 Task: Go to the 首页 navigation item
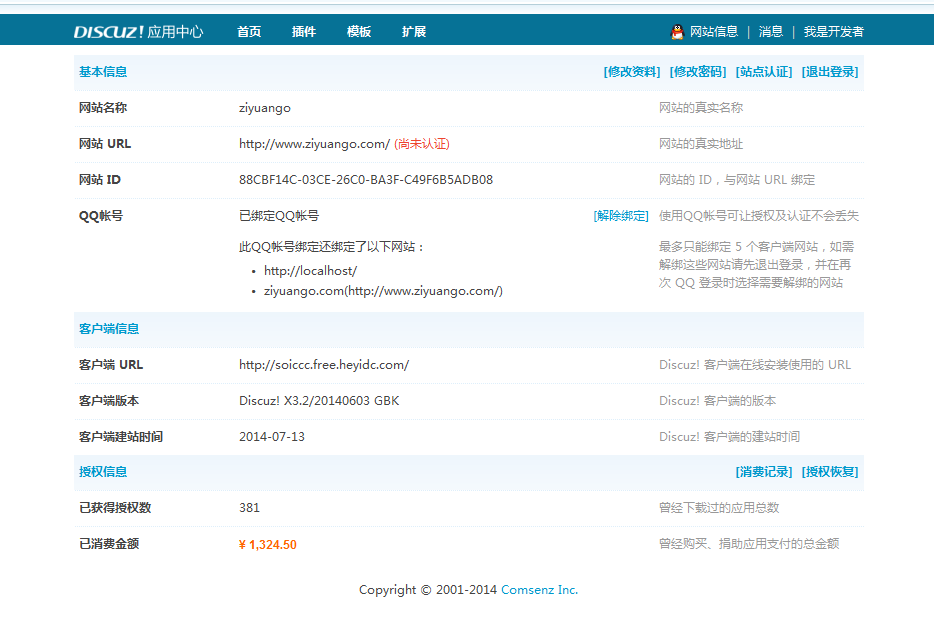pos(249,31)
